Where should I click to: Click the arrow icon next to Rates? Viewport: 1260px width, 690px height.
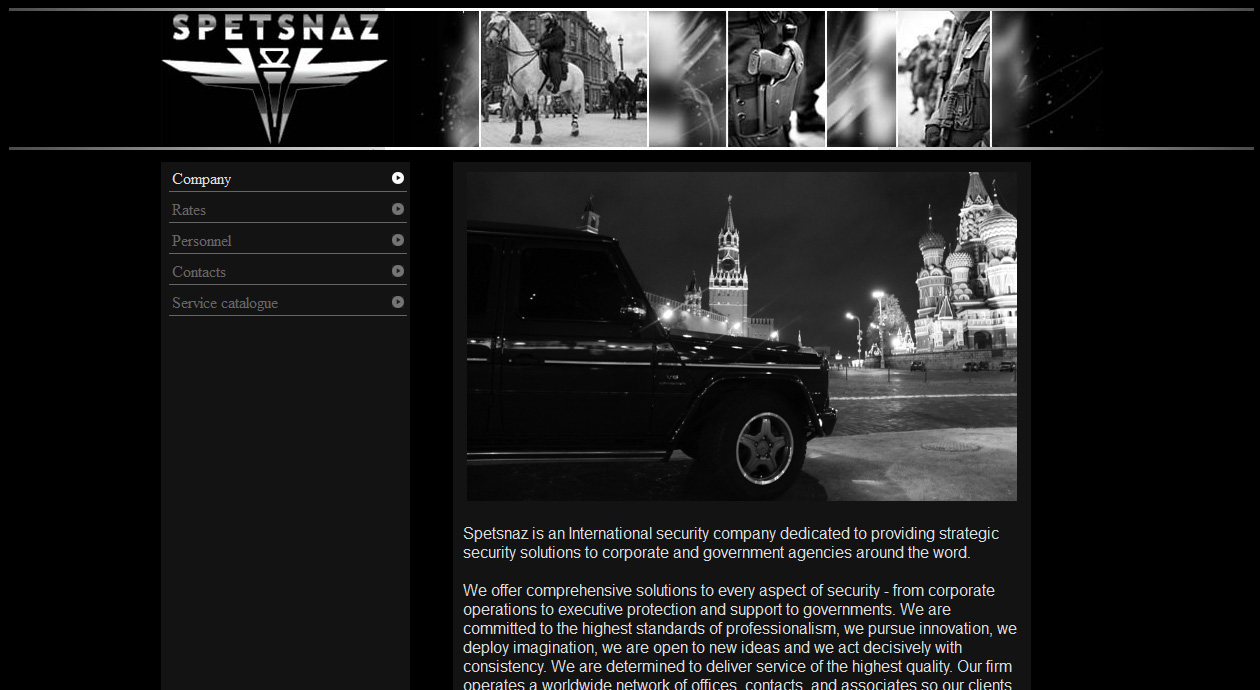398,208
